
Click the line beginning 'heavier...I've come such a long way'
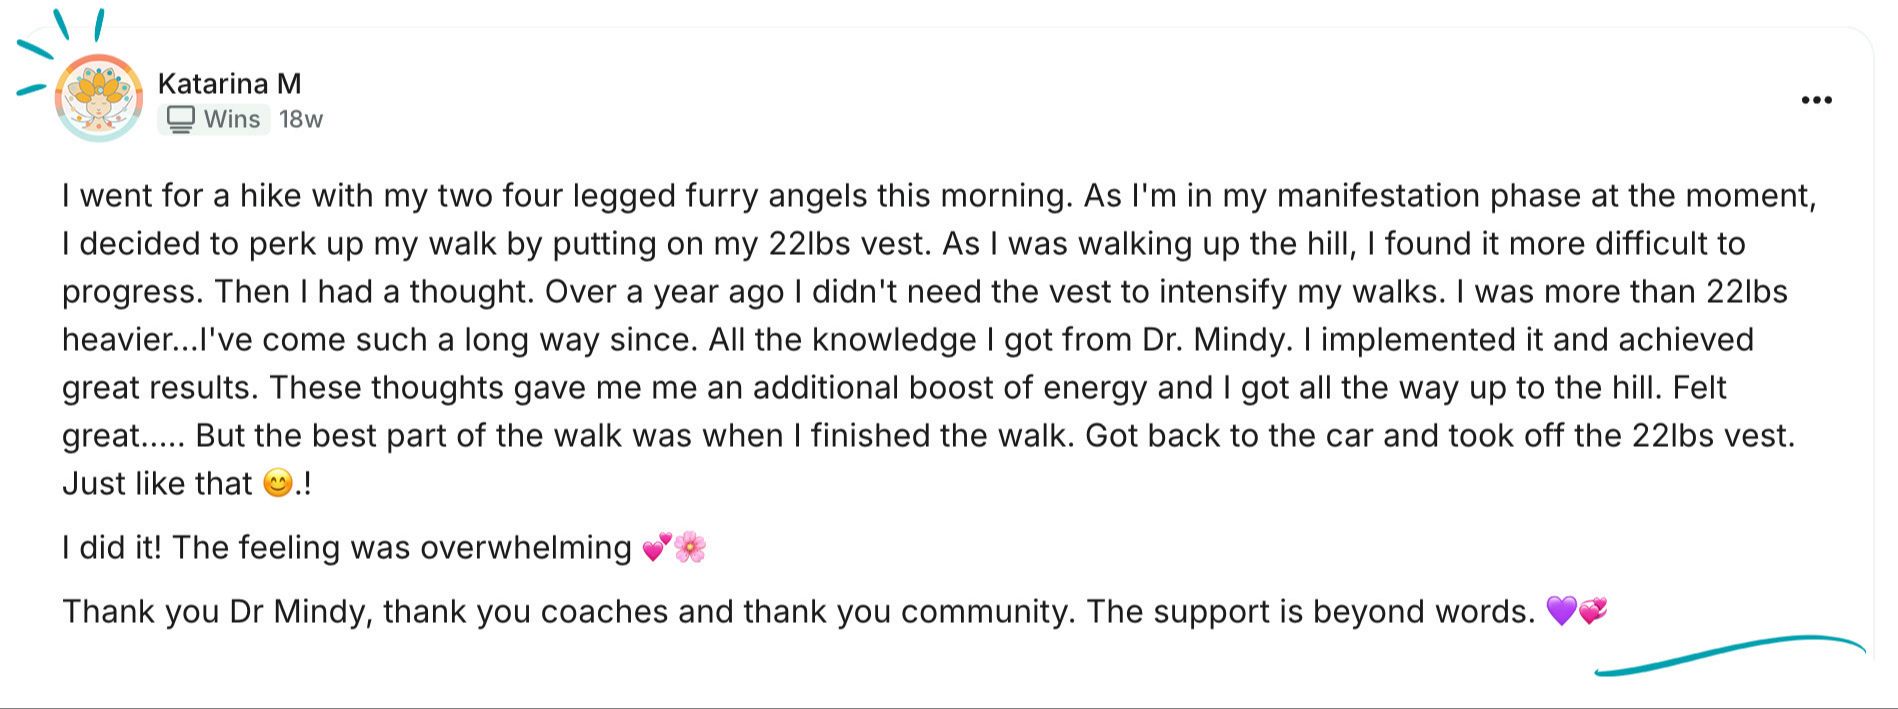tap(500, 340)
